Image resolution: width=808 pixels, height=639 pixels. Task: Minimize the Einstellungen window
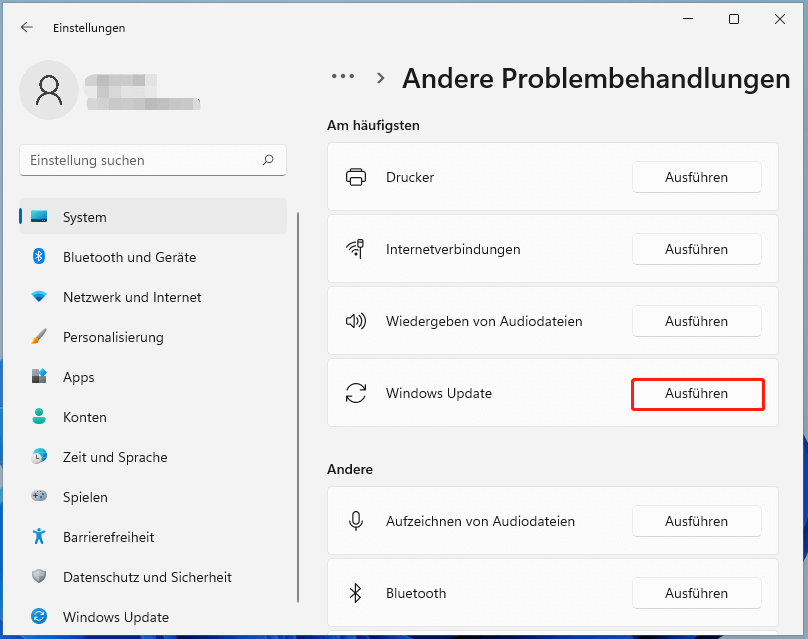point(688,19)
